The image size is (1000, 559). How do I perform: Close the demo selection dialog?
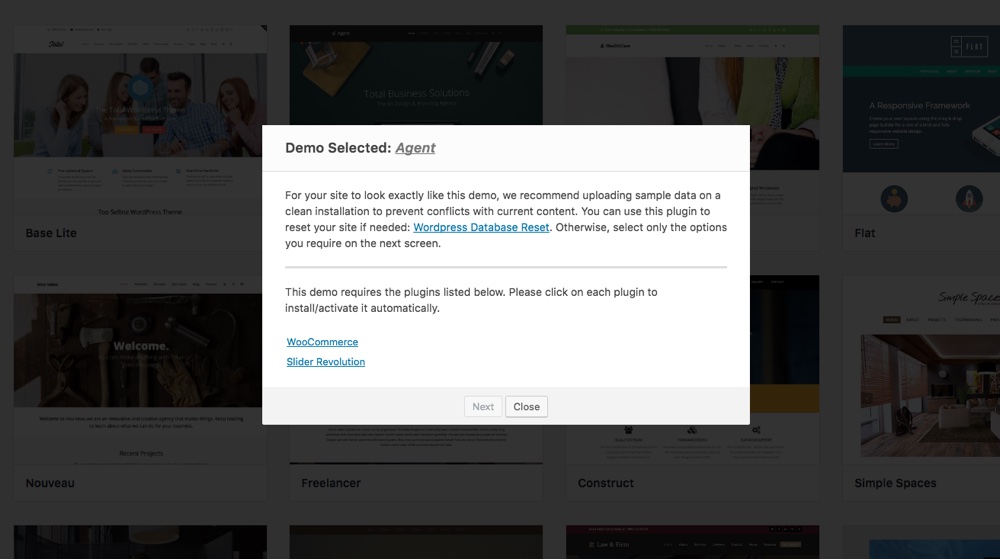pos(526,407)
